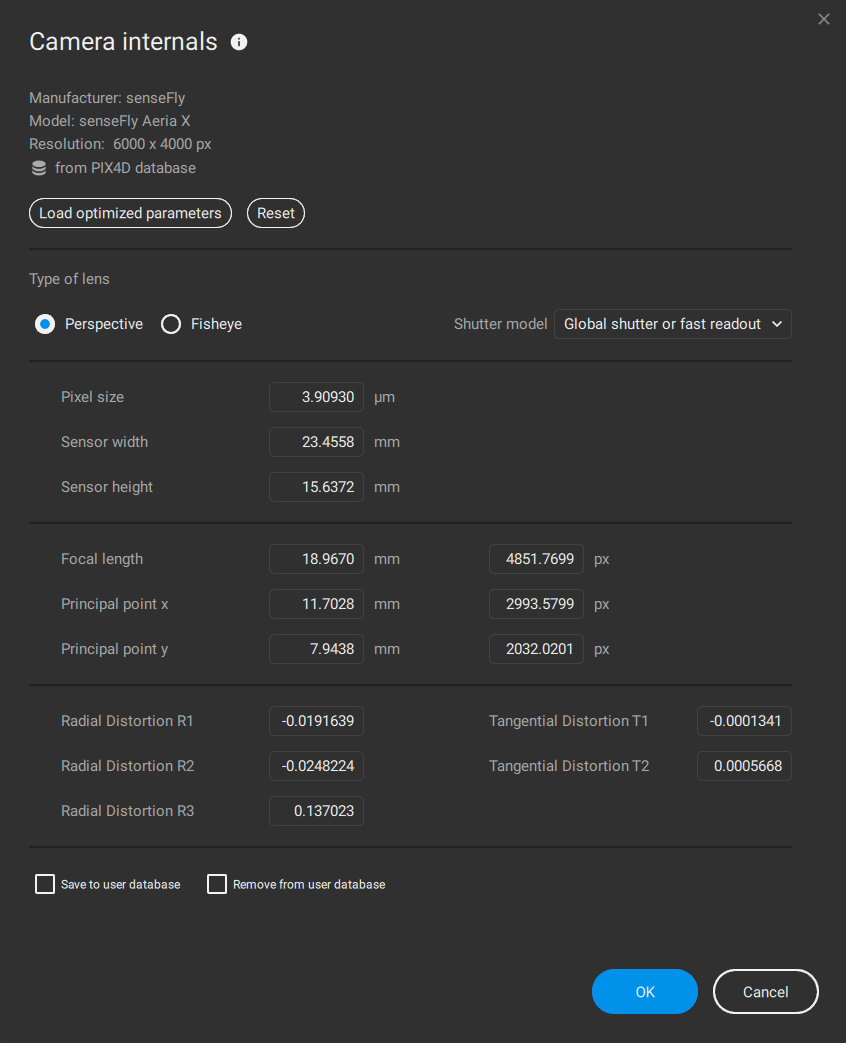Click the Sensor height field
846x1043 pixels.
316,487
